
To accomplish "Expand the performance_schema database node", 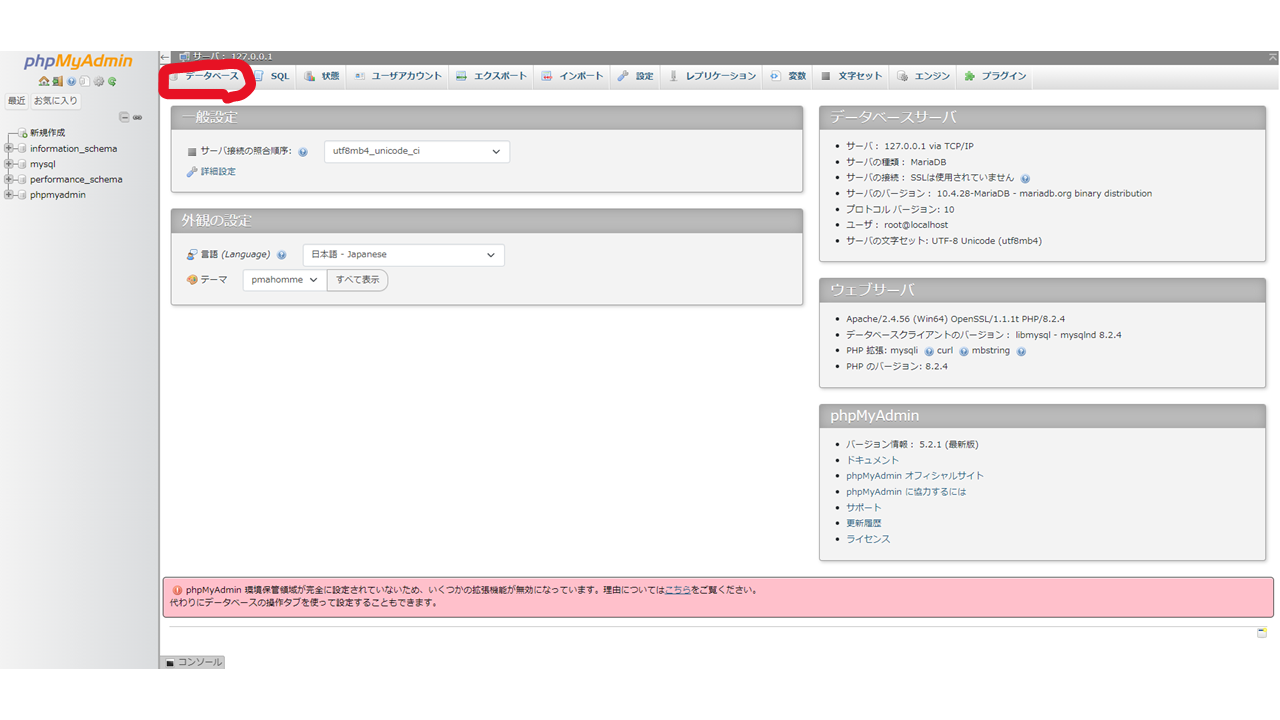I will click(x=8, y=180).
